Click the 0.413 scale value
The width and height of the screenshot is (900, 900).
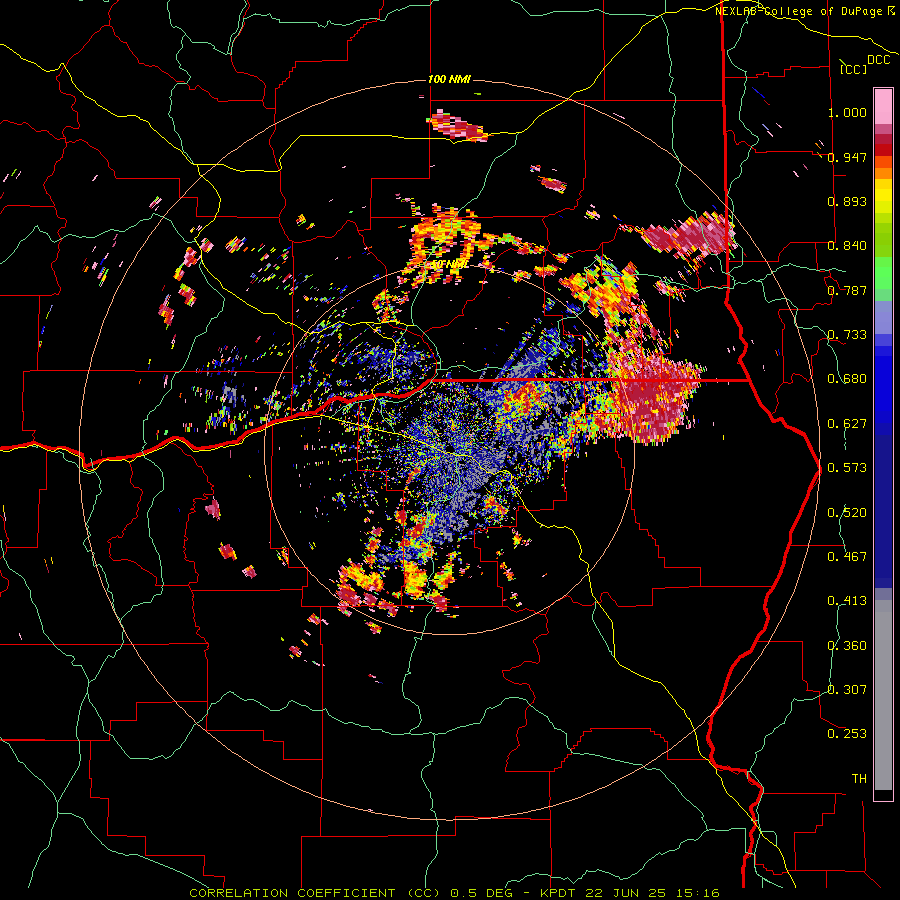tap(847, 601)
